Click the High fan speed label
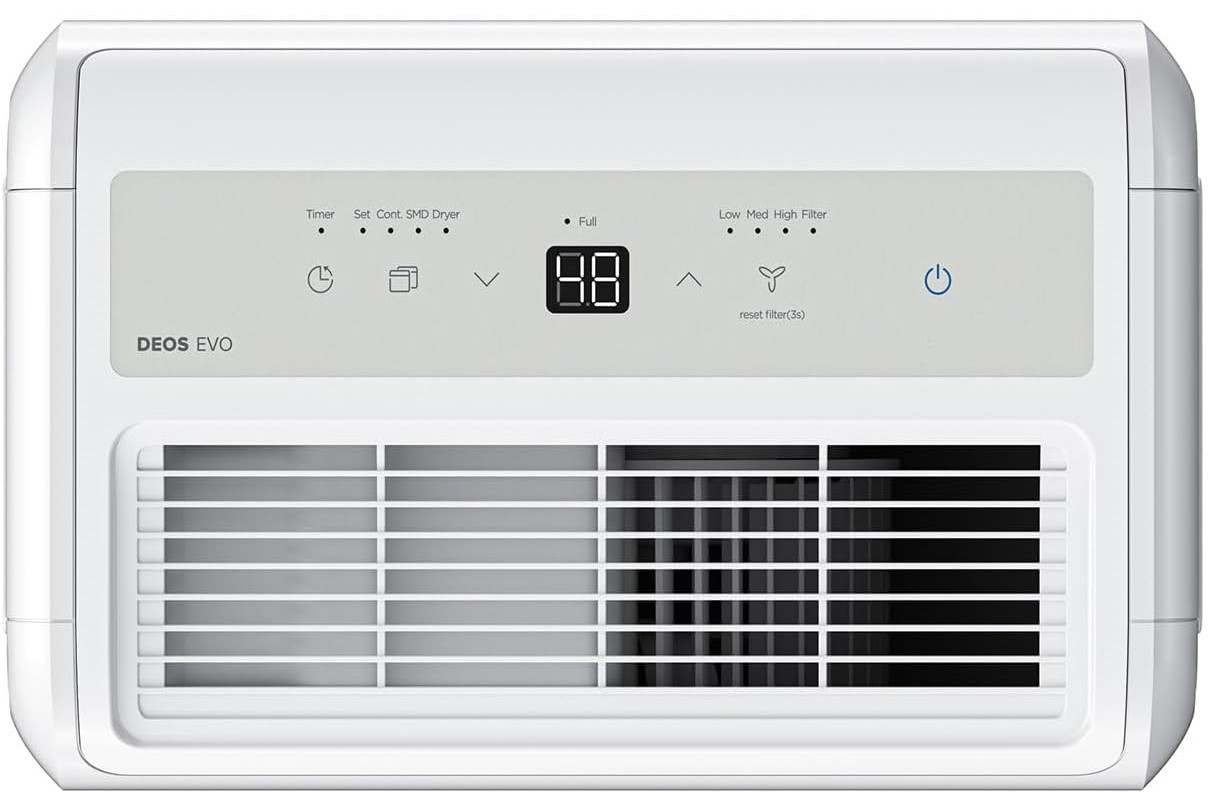 (785, 214)
